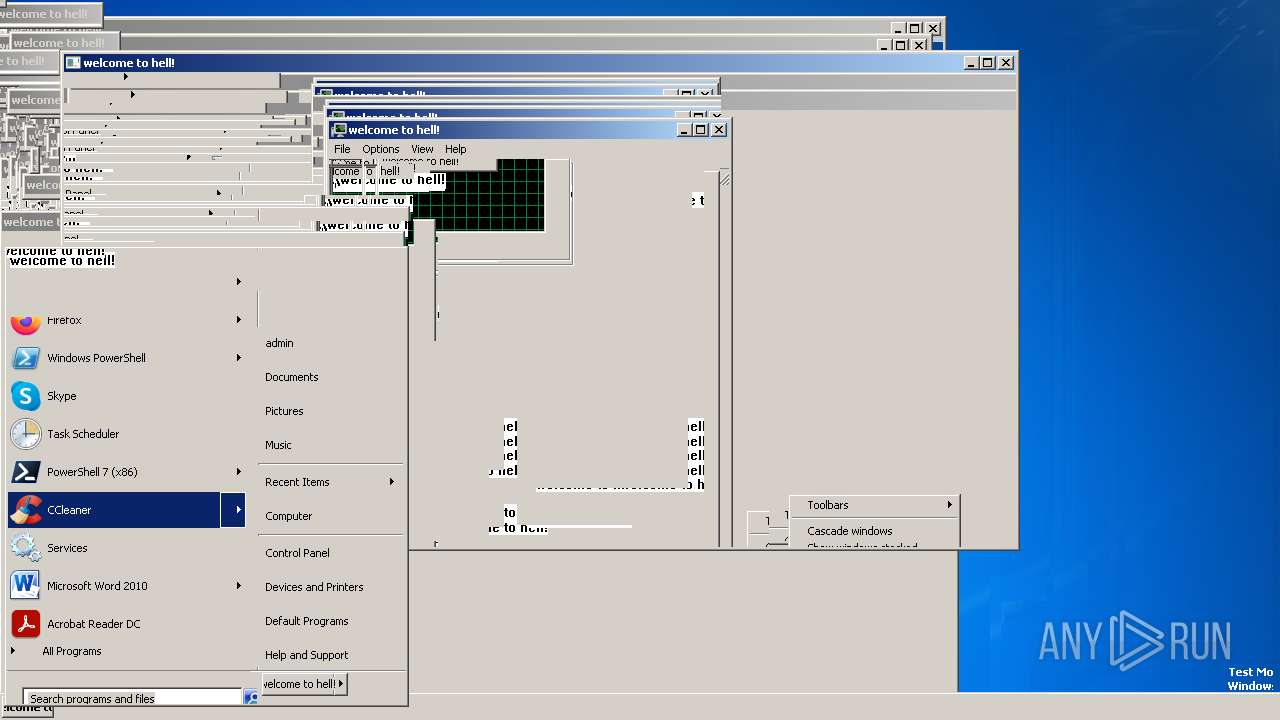
Task: Start Task Scheduler clock icon
Action: [25, 434]
